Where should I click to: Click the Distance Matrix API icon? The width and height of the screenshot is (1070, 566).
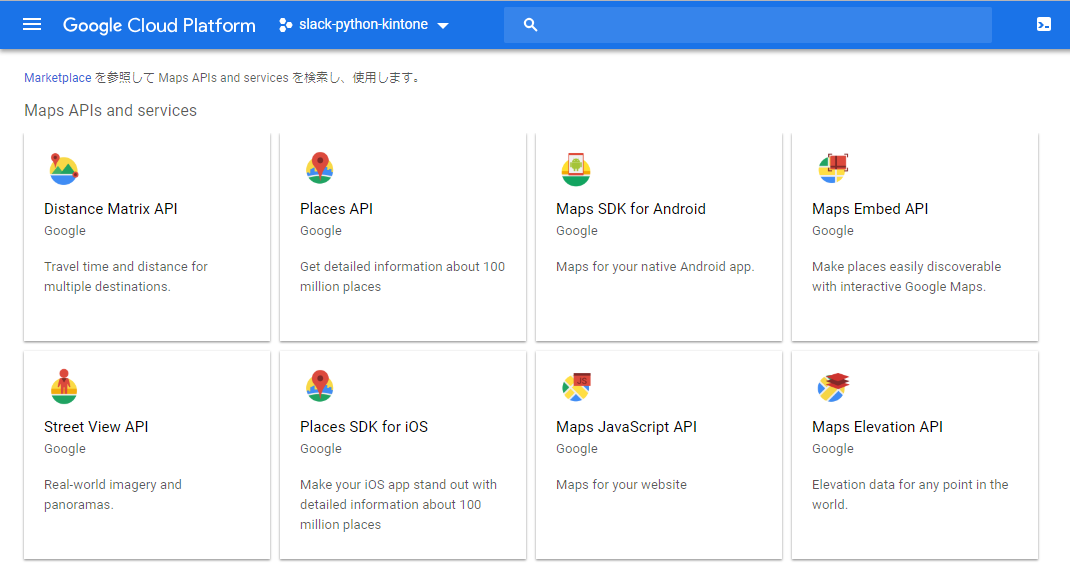(63, 169)
